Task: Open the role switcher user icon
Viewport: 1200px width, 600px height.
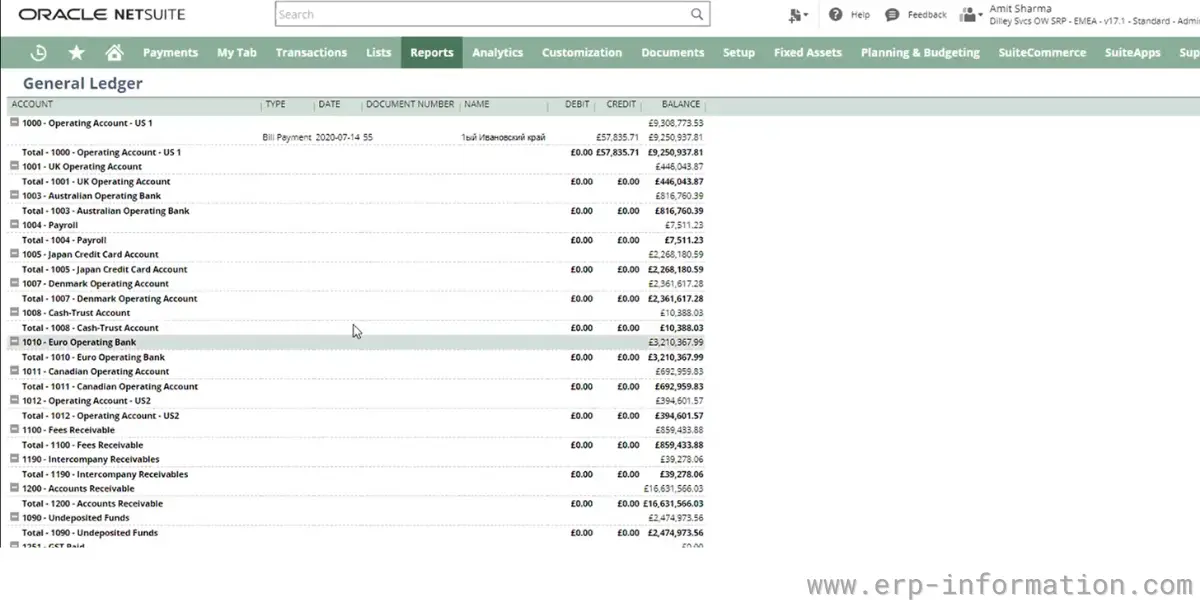Action: coord(970,15)
